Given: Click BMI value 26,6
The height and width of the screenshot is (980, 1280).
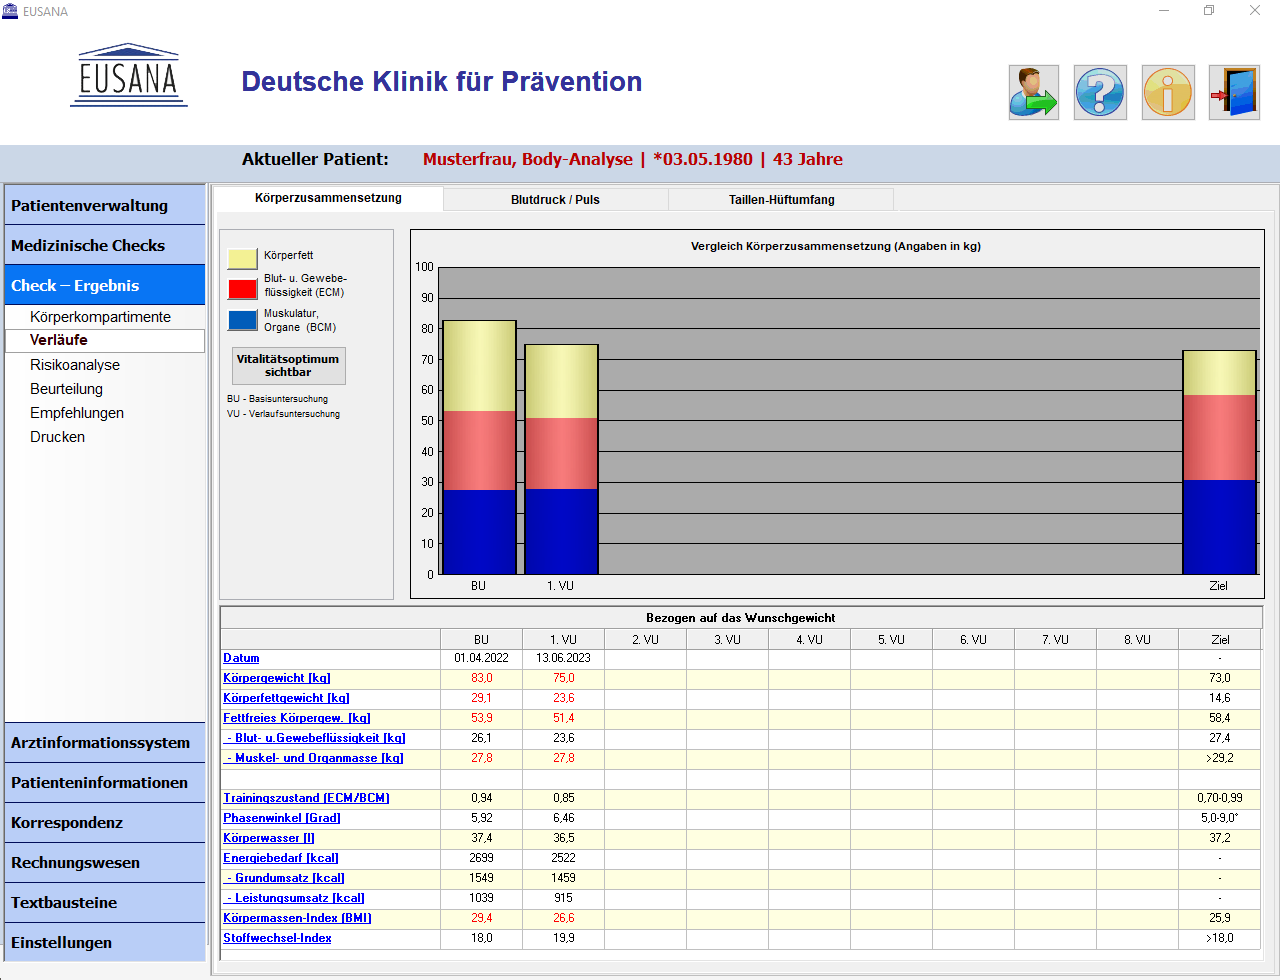Looking at the screenshot, I should point(563,918).
